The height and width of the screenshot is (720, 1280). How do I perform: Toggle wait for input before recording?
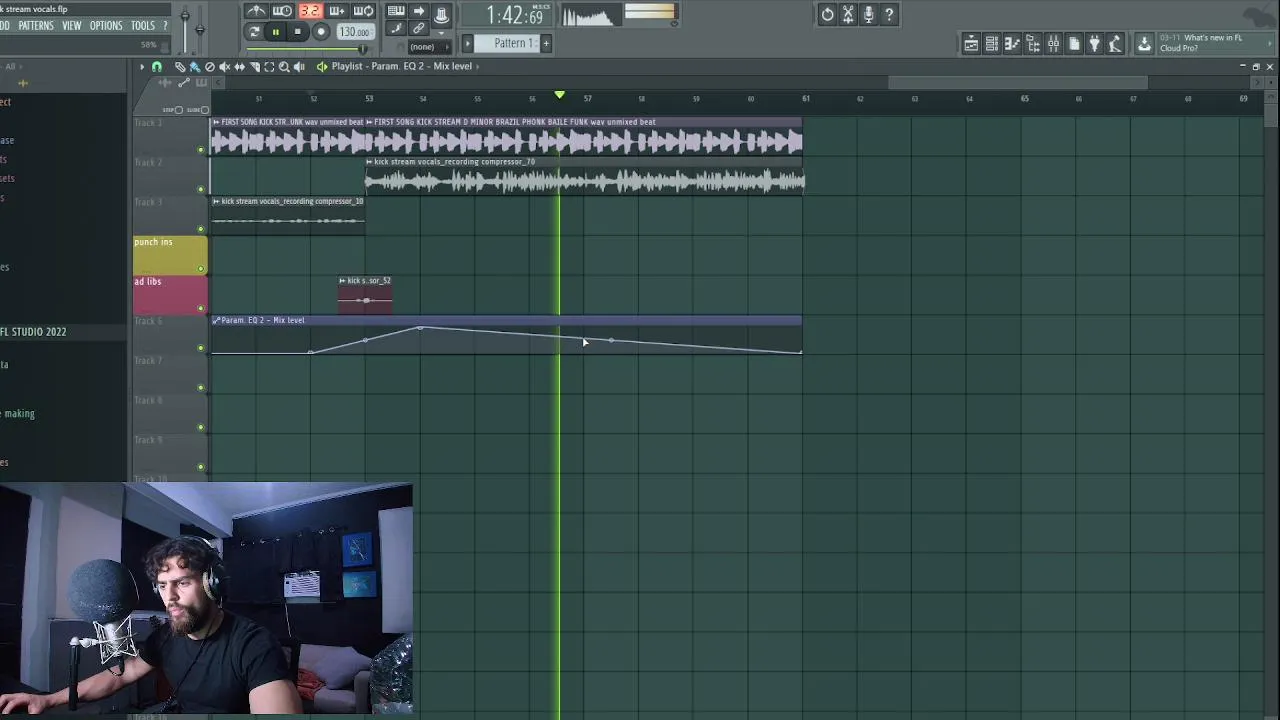tap(282, 11)
